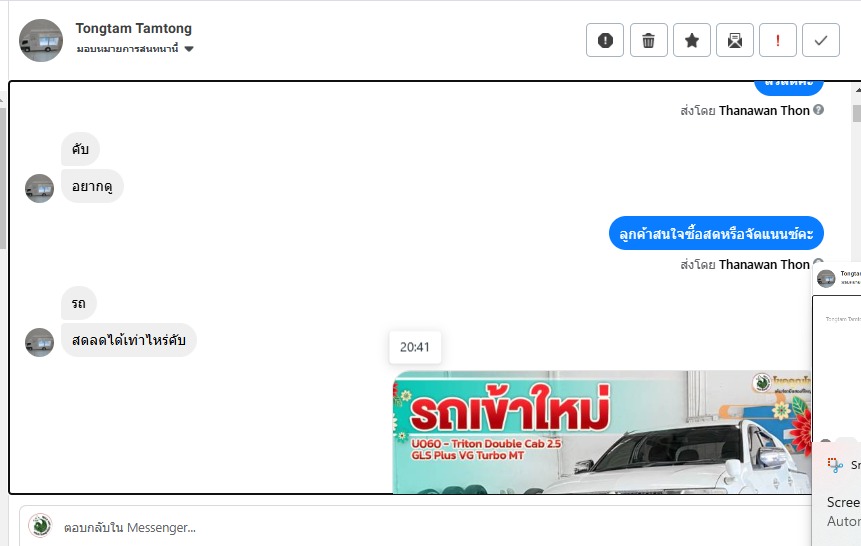
Task: Mark conversation as unread envelope icon
Action: point(735,40)
